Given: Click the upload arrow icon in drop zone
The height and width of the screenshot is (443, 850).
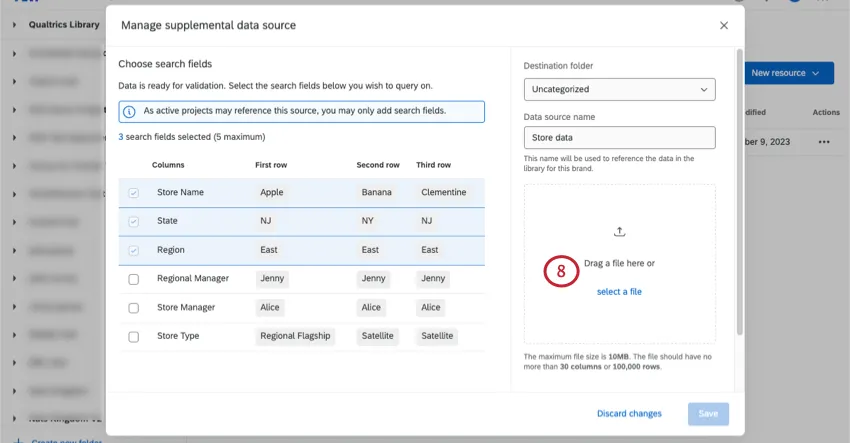Looking at the screenshot, I should click(x=619, y=231).
